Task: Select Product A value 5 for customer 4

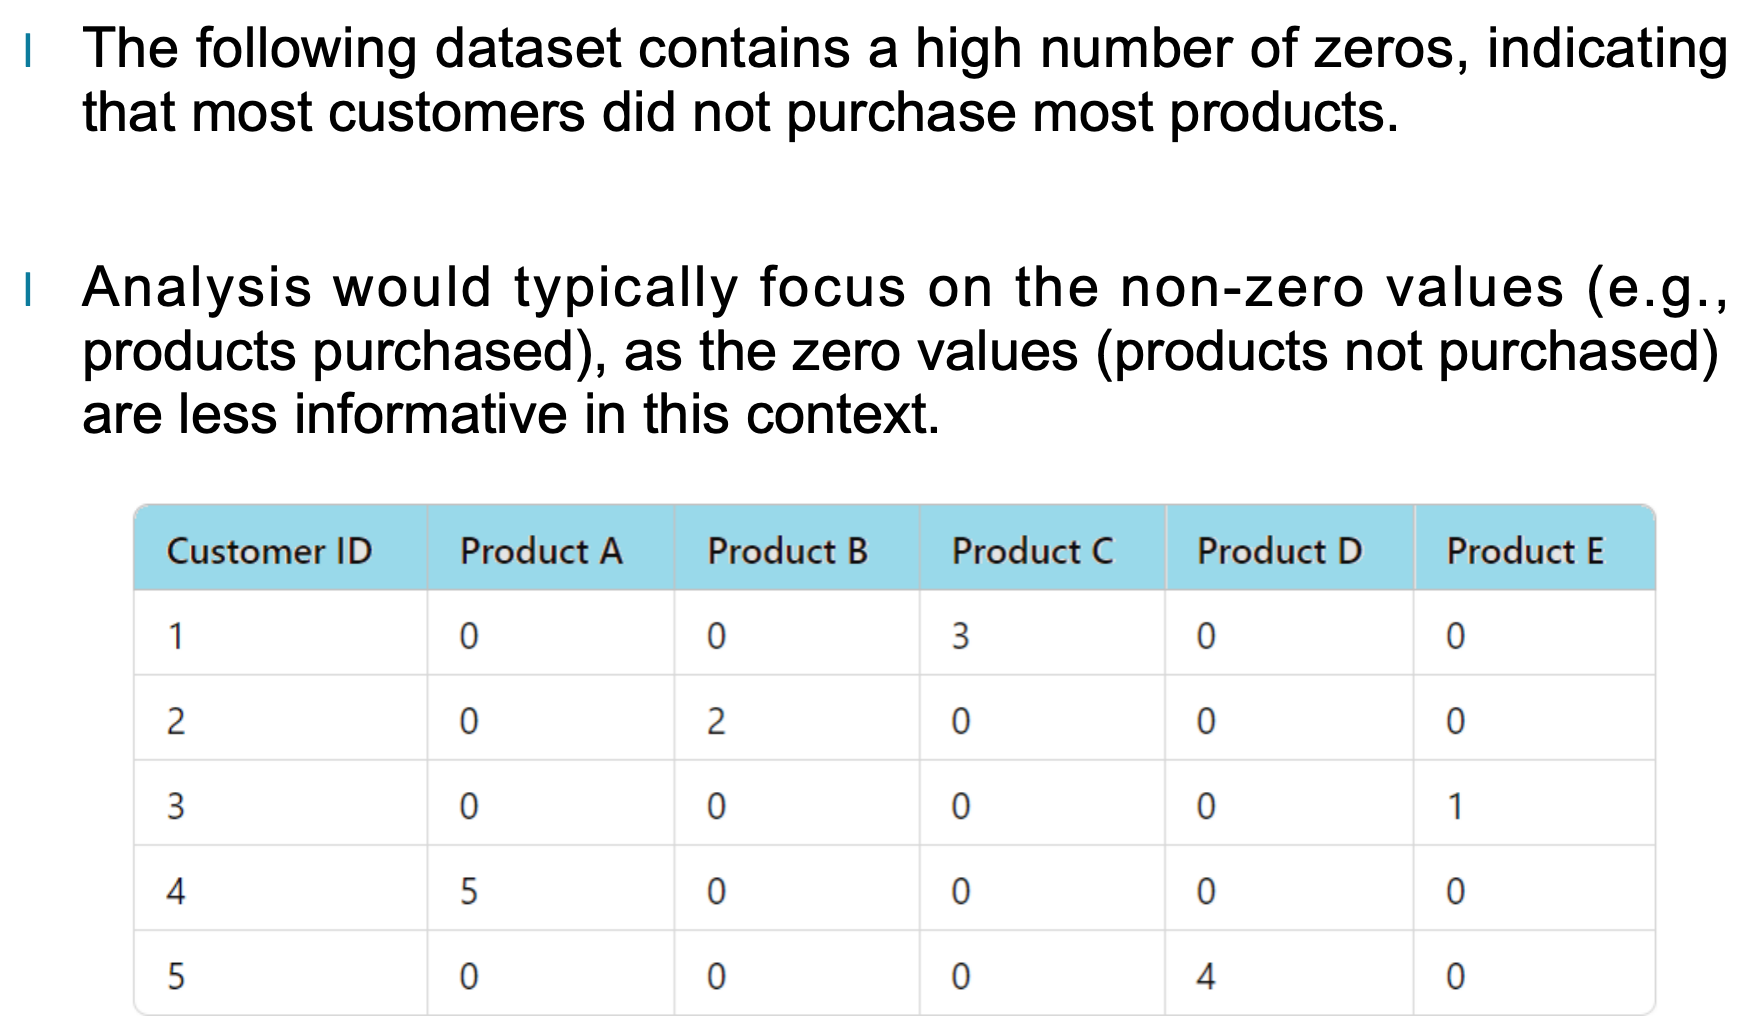Action: tap(469, 891)
